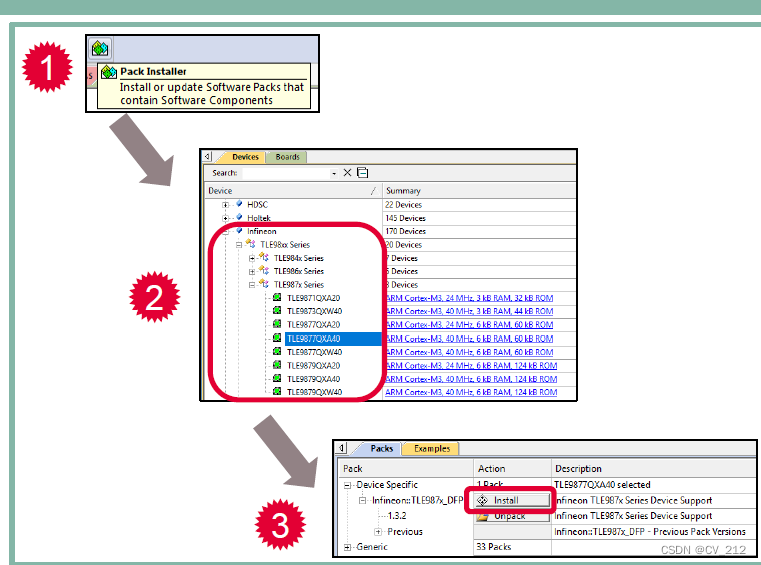Select device TLE9879QXA40
This screenshot has height=565, width=761.
(x=314, y=379)
